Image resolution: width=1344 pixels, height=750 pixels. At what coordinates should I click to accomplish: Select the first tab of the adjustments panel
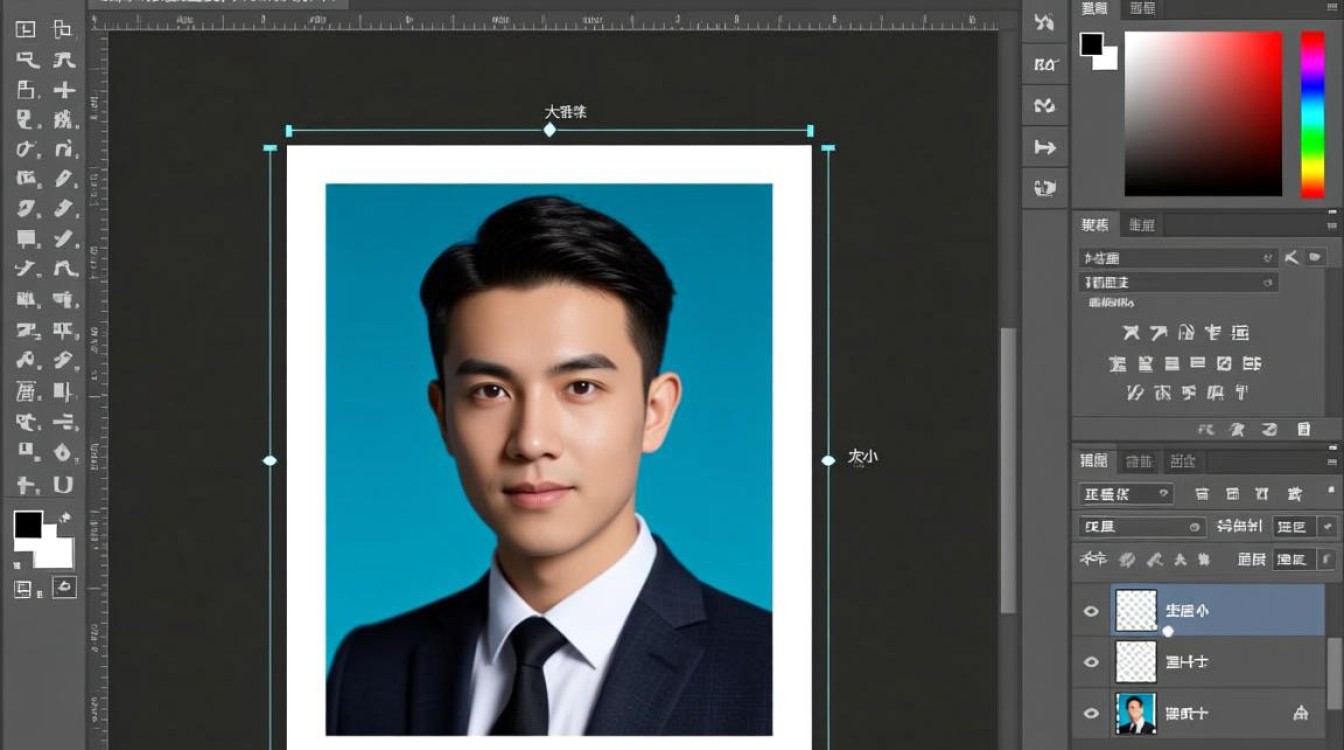(1095, 225)
